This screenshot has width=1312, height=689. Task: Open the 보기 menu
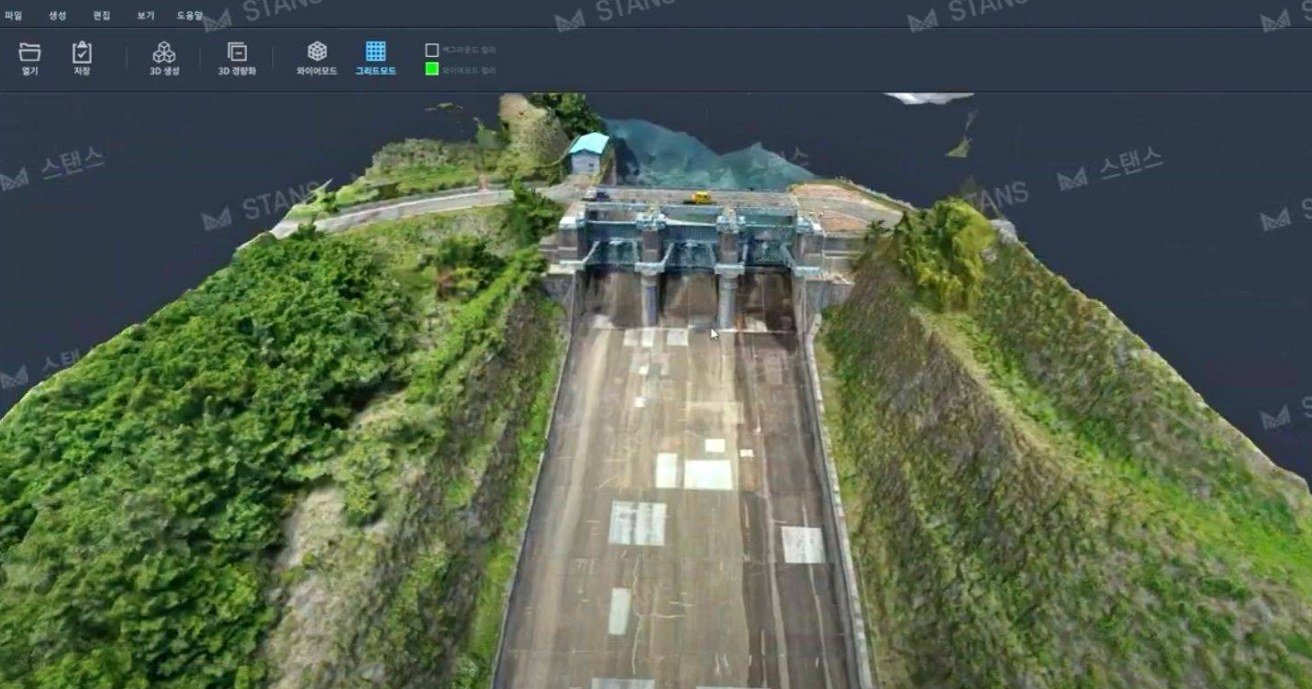click(x=146, y=16)
